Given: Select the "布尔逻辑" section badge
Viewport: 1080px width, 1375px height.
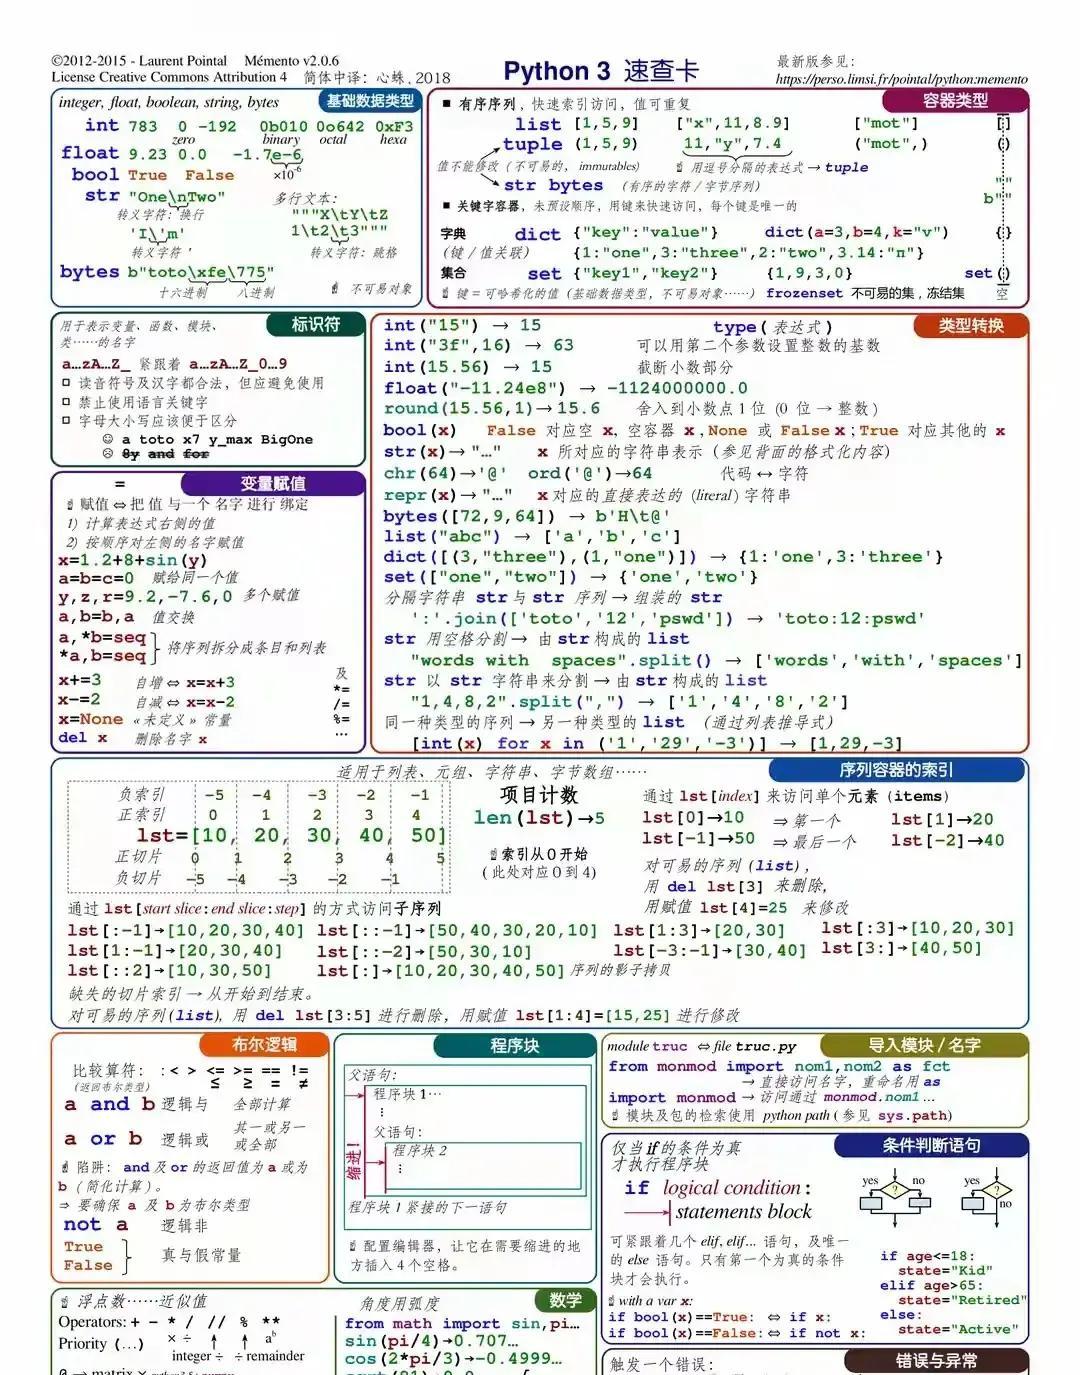Looking at the screenshot, I should (x=264, y=1044).
